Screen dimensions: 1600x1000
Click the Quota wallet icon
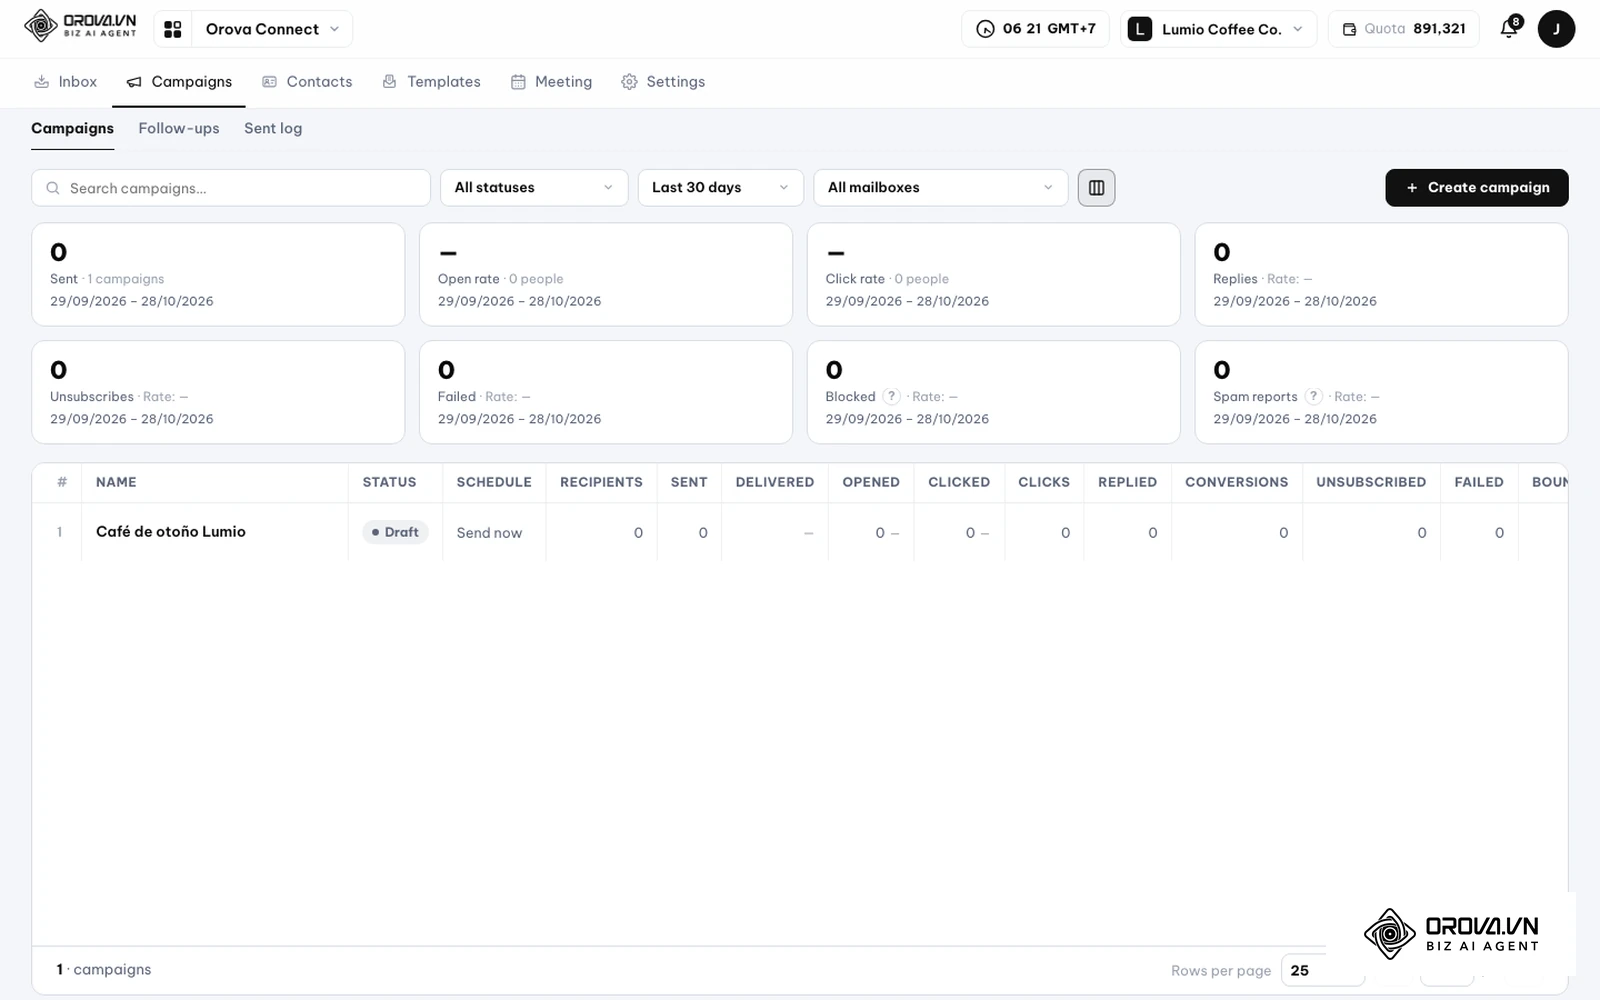click(1349, 29)
